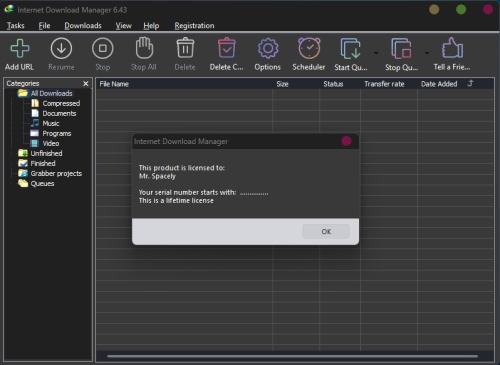
Task: Click the IDM app icon in title bar
Action: [9, 9]
